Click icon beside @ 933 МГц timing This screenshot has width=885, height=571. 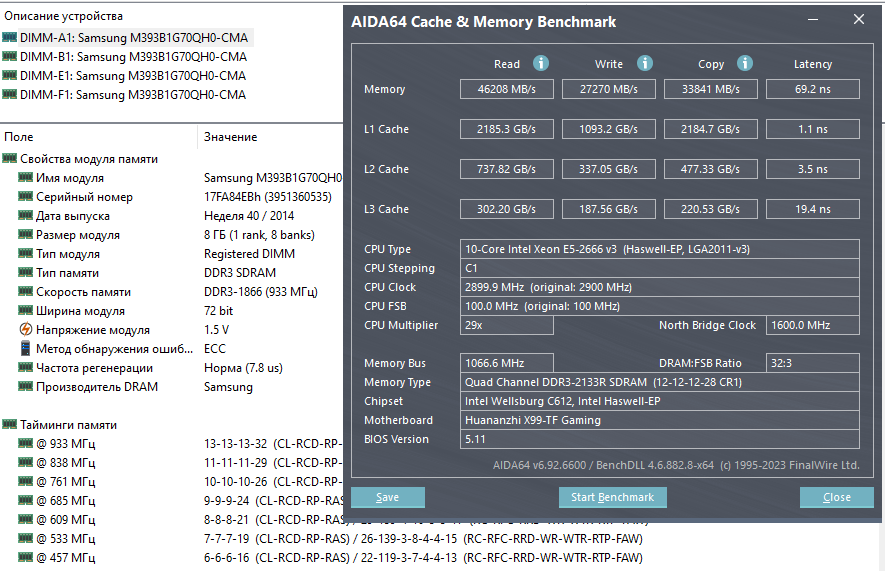25,443
